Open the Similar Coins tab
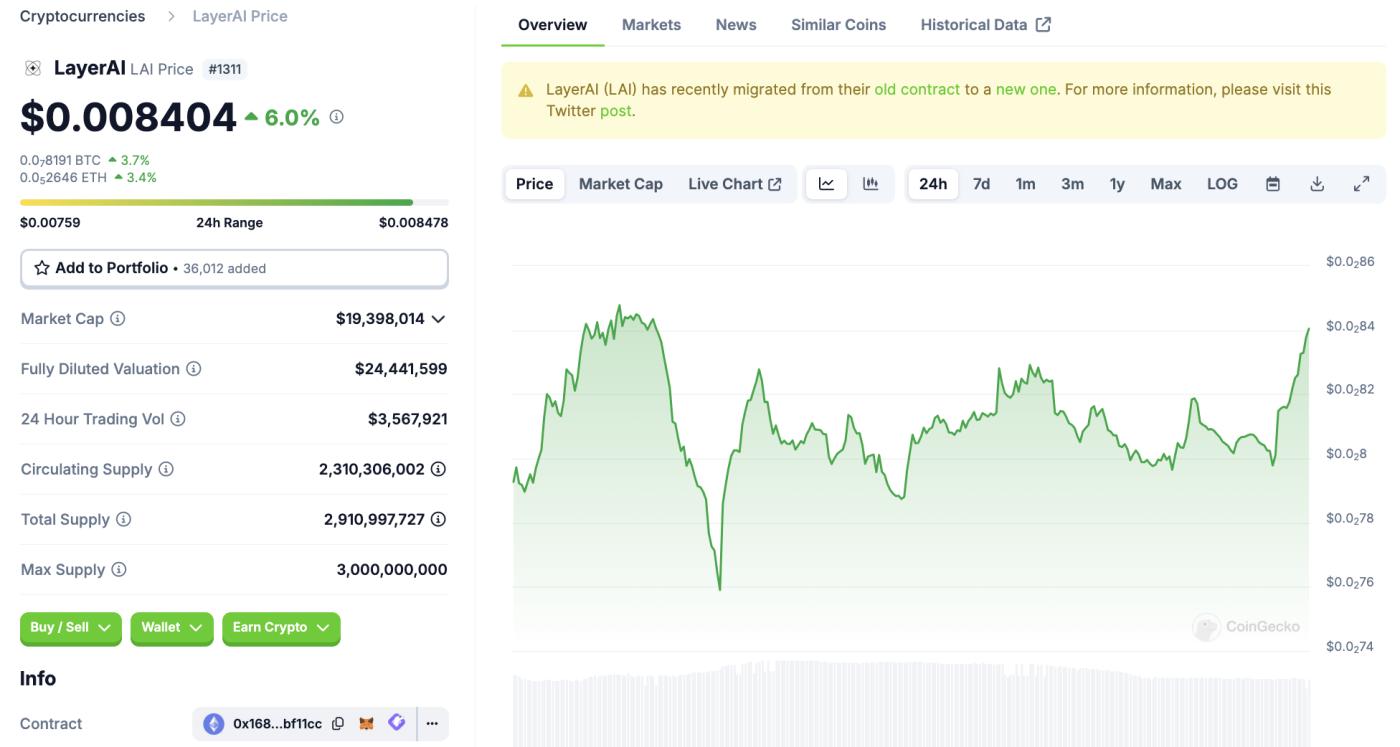1400x747 pixels. 838,24
